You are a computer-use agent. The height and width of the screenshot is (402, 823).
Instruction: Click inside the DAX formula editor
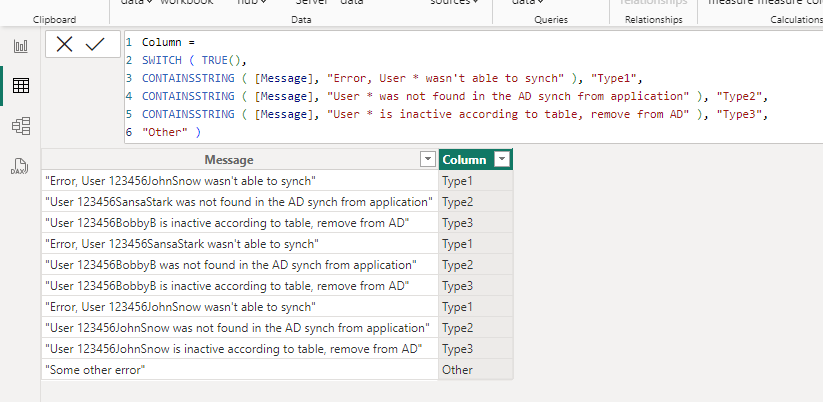[x=473, y=87]
